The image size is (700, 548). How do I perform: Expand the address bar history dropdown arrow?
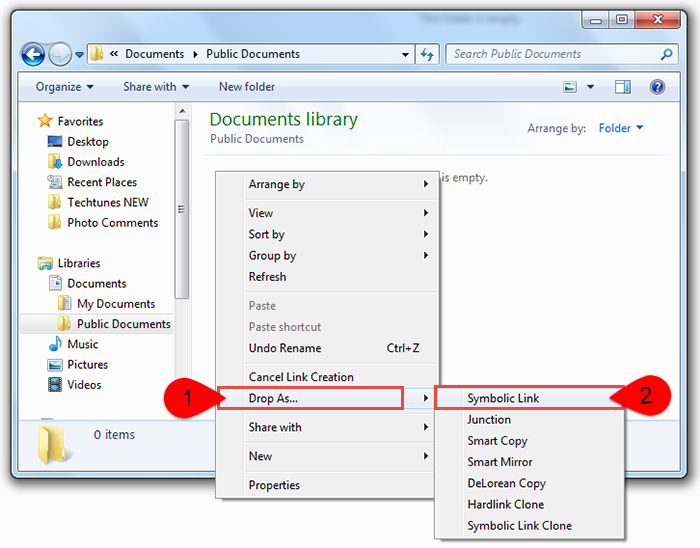click(x=405, y=54)
